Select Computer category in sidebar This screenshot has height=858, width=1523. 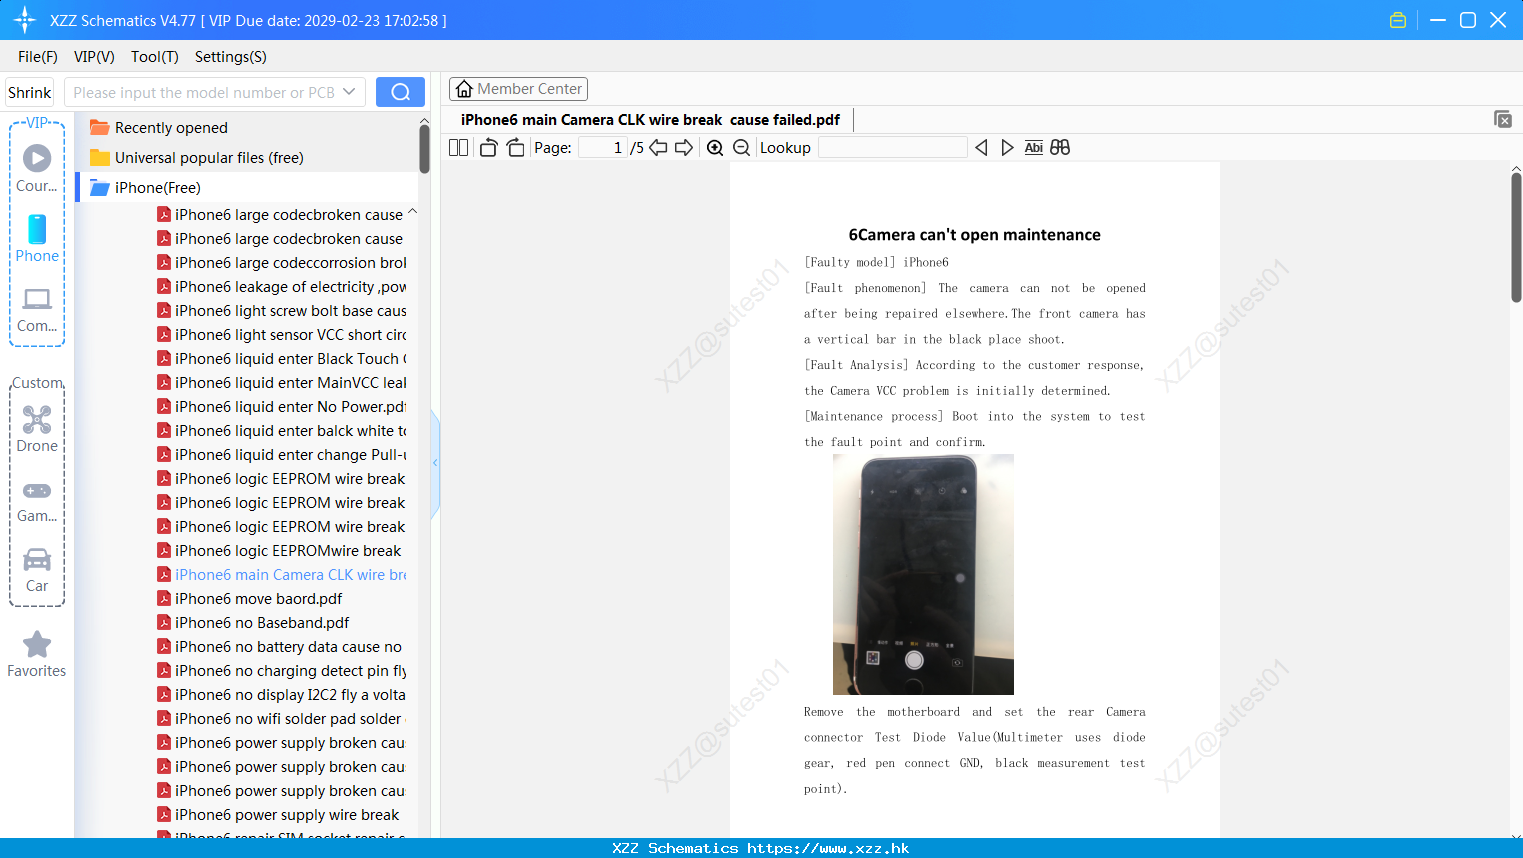[x=37, y=310]
